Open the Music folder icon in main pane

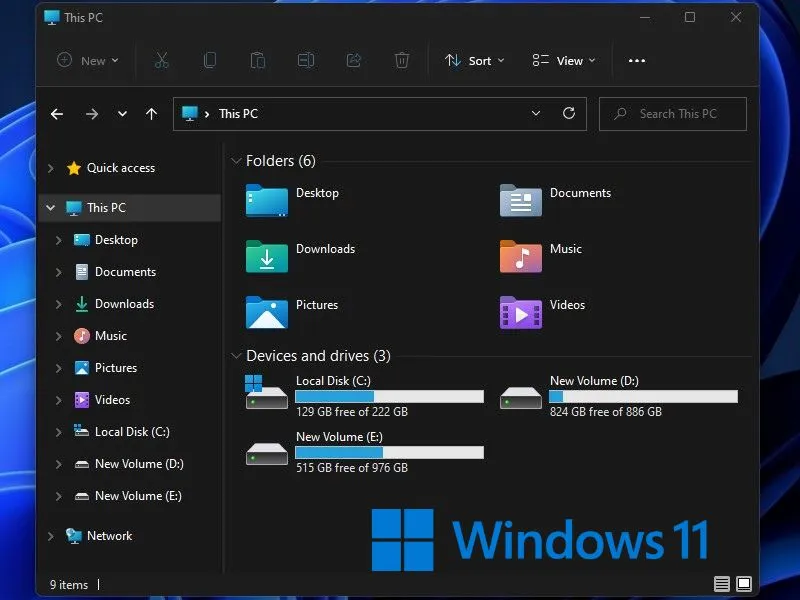click(520, 257)
